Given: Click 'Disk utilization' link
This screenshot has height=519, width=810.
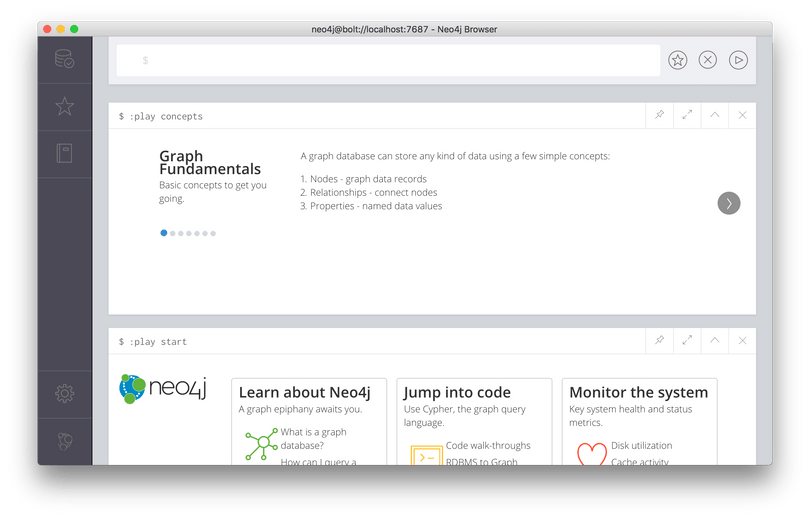Looking at the screenshot, I should (642, 445).
